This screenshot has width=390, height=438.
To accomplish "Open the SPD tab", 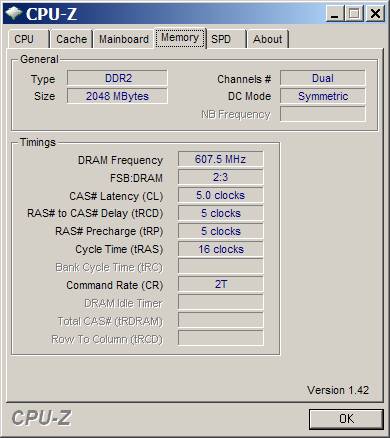I will coord(226,39).
